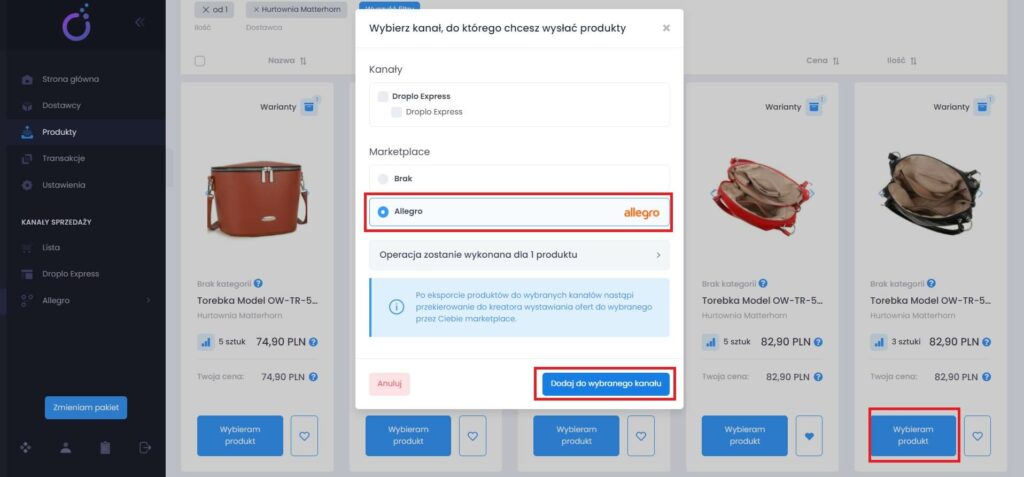This screenshot has width=1024, height=477.
Task: Click the logout icon in sidebar bottom
Action: point(145,447)
